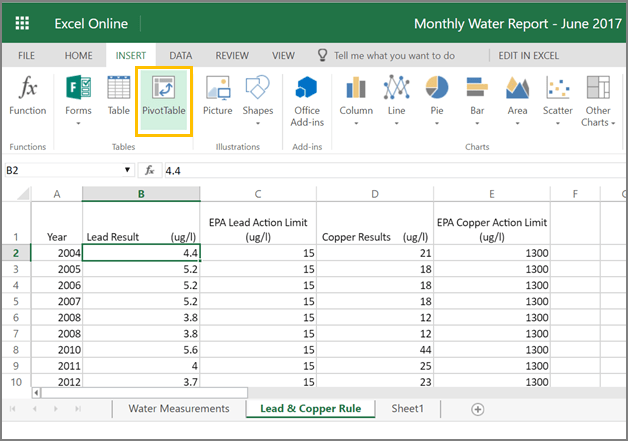
Task: Open the Shapes dropdown menu
Action: pos(257,123)
